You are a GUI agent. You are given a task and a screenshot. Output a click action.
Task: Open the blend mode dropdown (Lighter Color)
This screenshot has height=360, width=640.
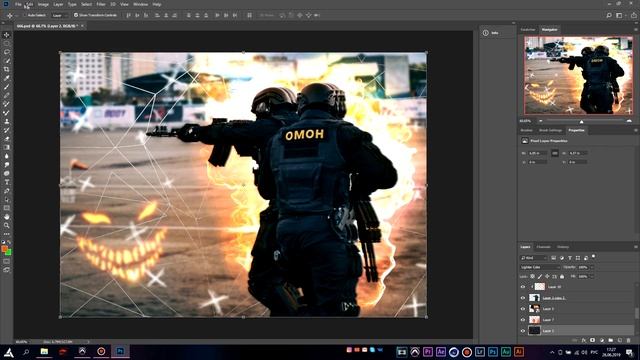pos(540,267)
